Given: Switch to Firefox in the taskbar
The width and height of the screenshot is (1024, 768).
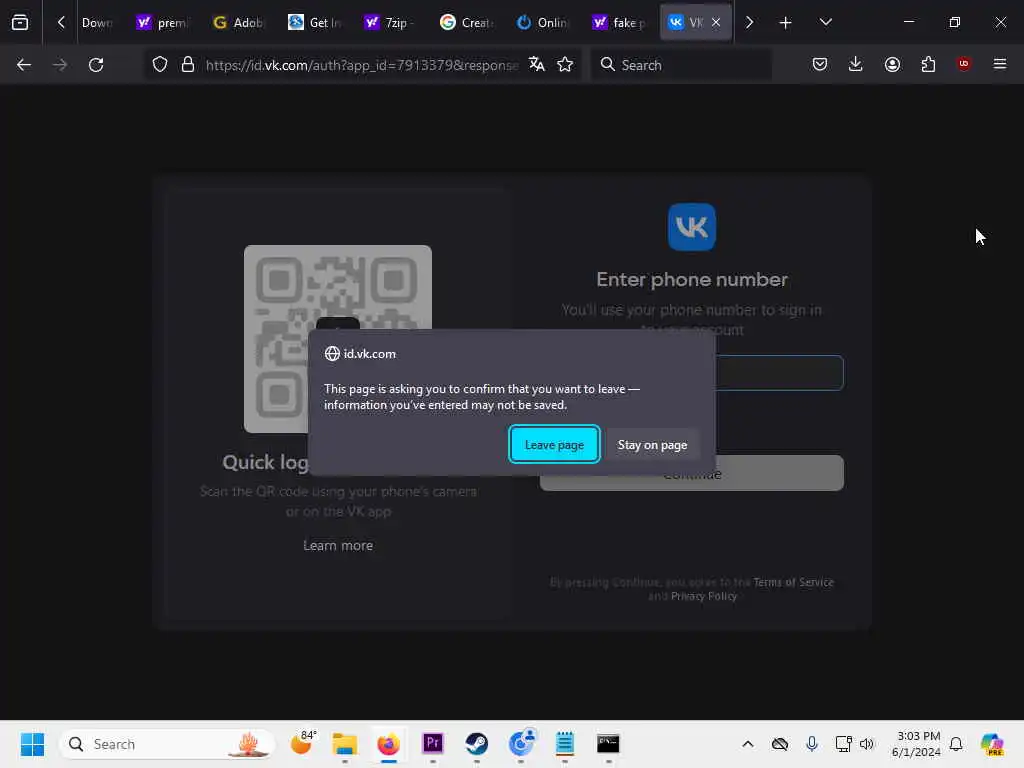Looking at the screenshot, I should pos(389,744).
